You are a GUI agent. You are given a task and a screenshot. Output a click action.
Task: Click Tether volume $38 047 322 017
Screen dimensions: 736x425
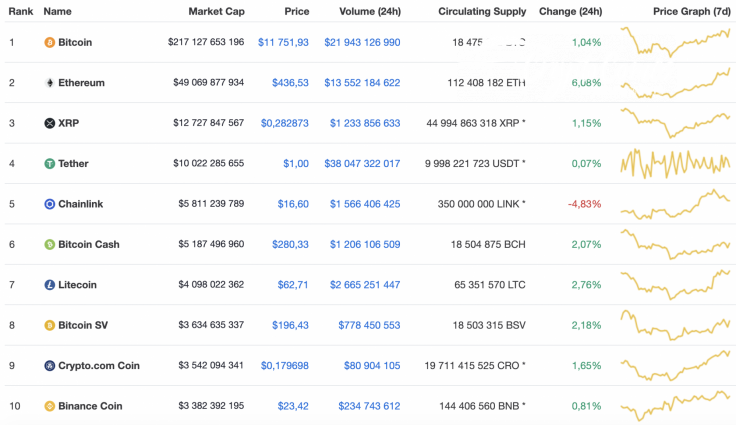coord(362,164)
